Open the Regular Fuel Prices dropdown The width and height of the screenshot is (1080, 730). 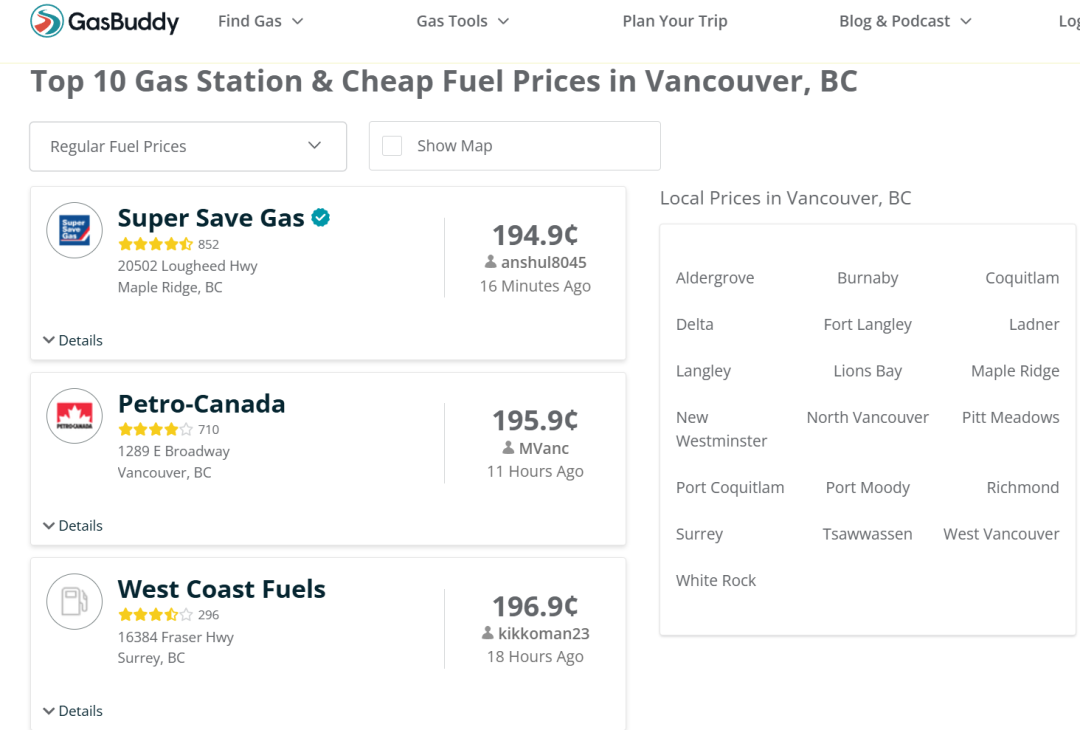[188, 146]
